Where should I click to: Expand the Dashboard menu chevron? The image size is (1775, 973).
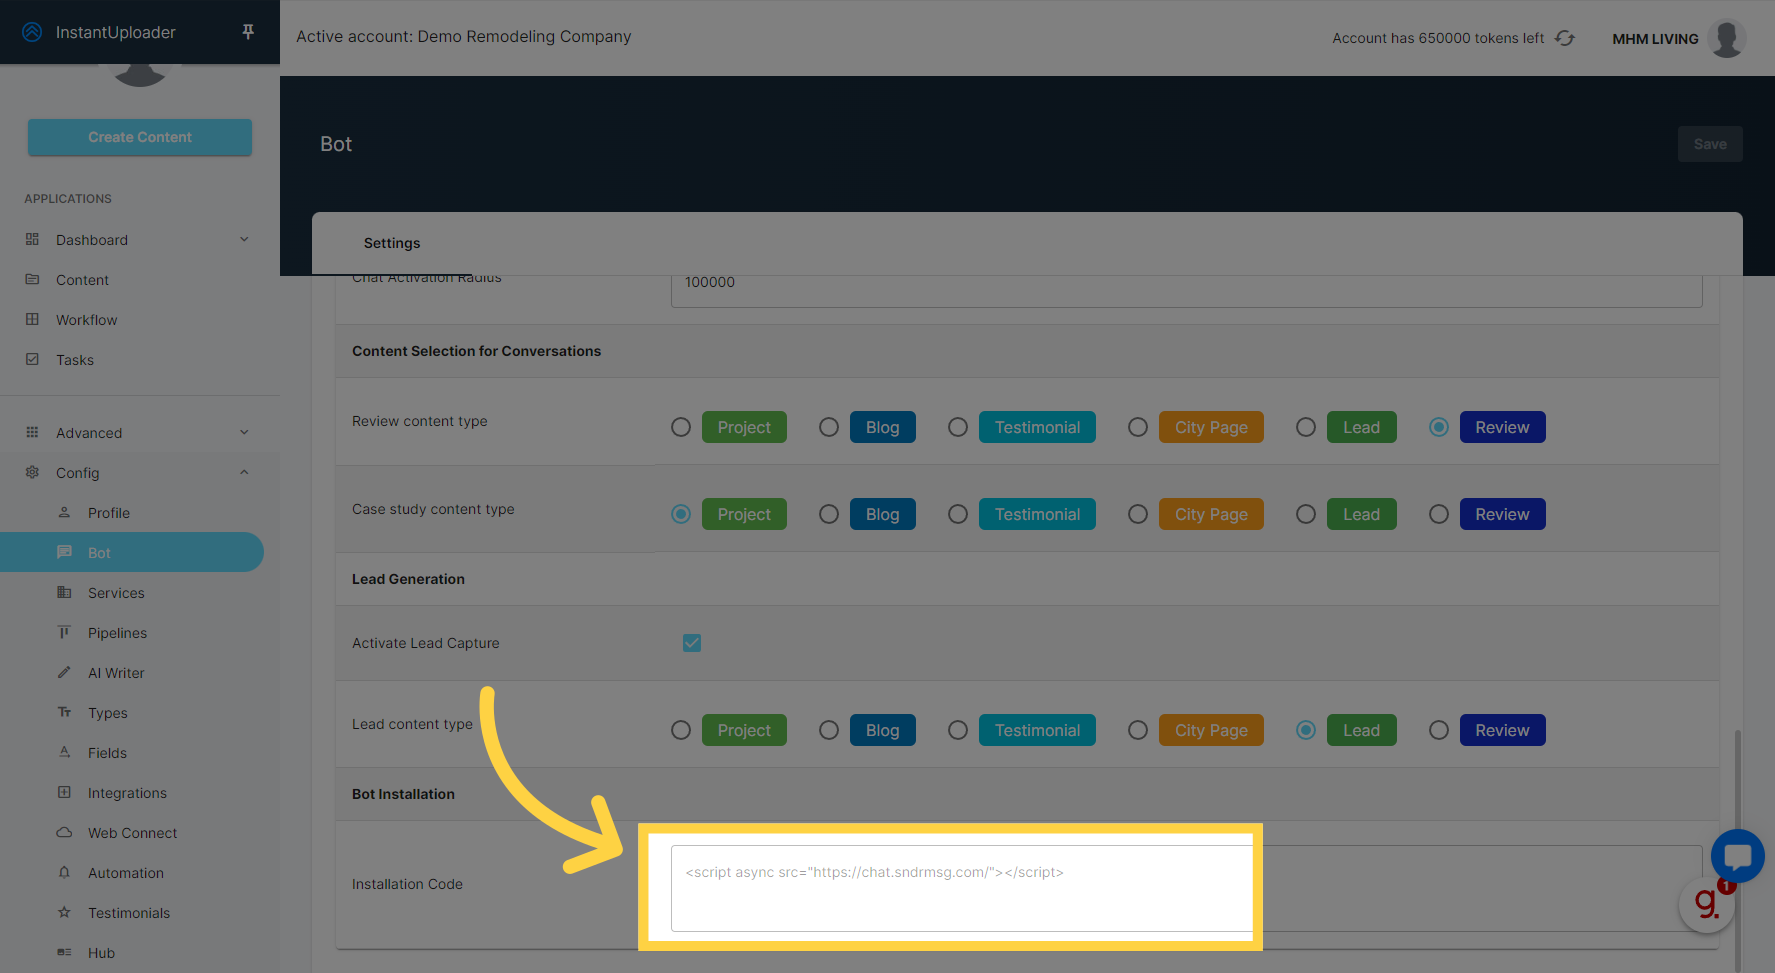click(x=244, y=240)
